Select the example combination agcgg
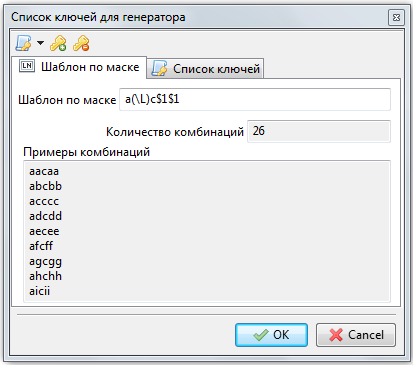The height and width of the screenshot is (365, 413). pos(45,262)
